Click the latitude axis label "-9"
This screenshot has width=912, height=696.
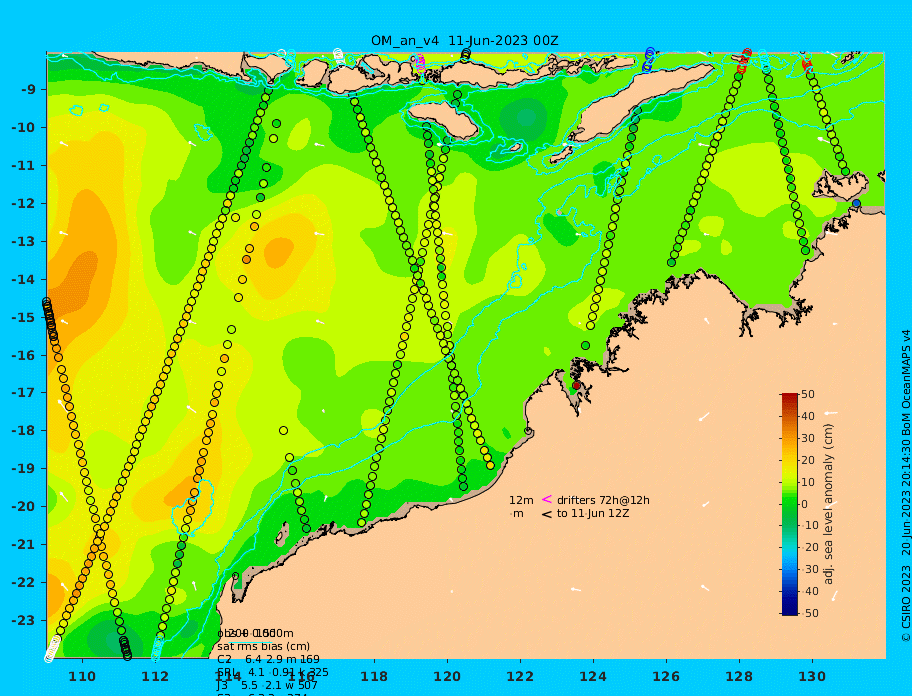(29, 89)
